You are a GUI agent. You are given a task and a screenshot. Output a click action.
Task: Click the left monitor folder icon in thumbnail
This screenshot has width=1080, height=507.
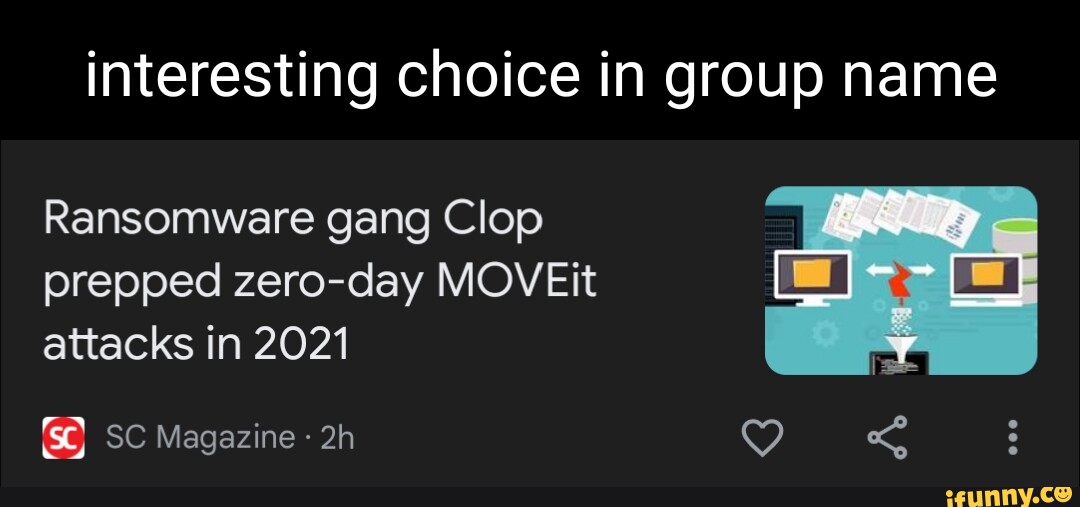(x=808, y=273)
